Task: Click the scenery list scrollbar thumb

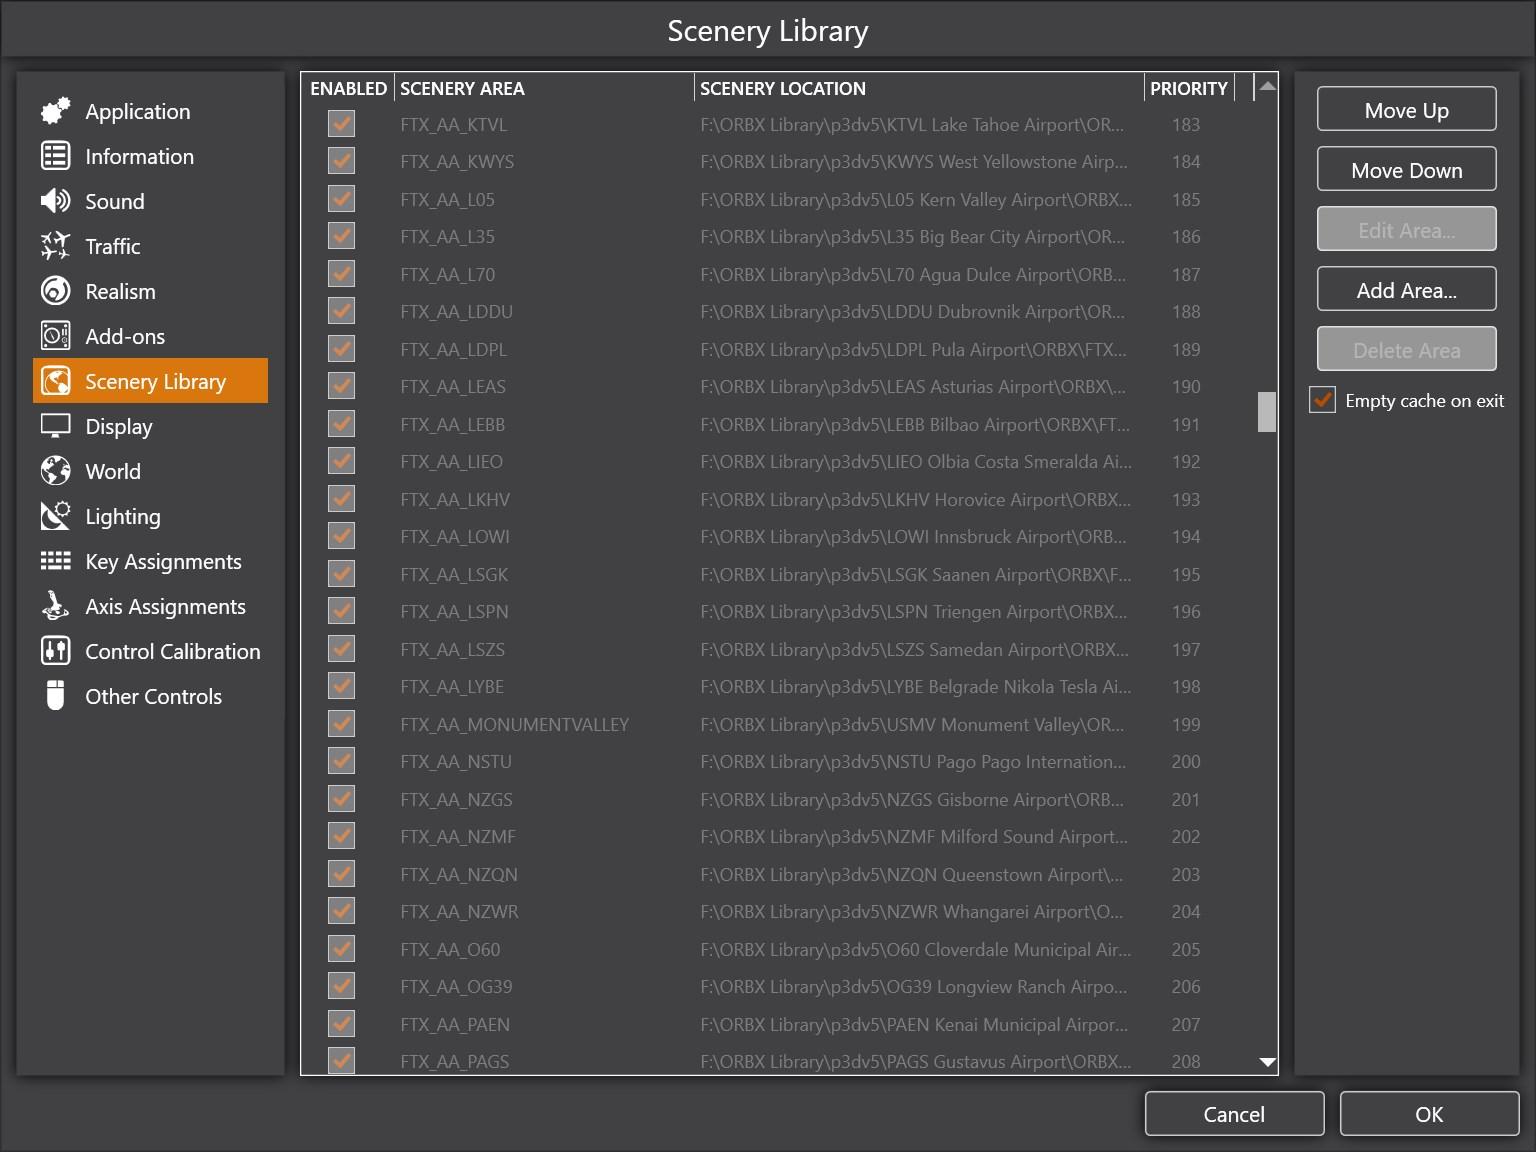Action: click(1267, 411)
